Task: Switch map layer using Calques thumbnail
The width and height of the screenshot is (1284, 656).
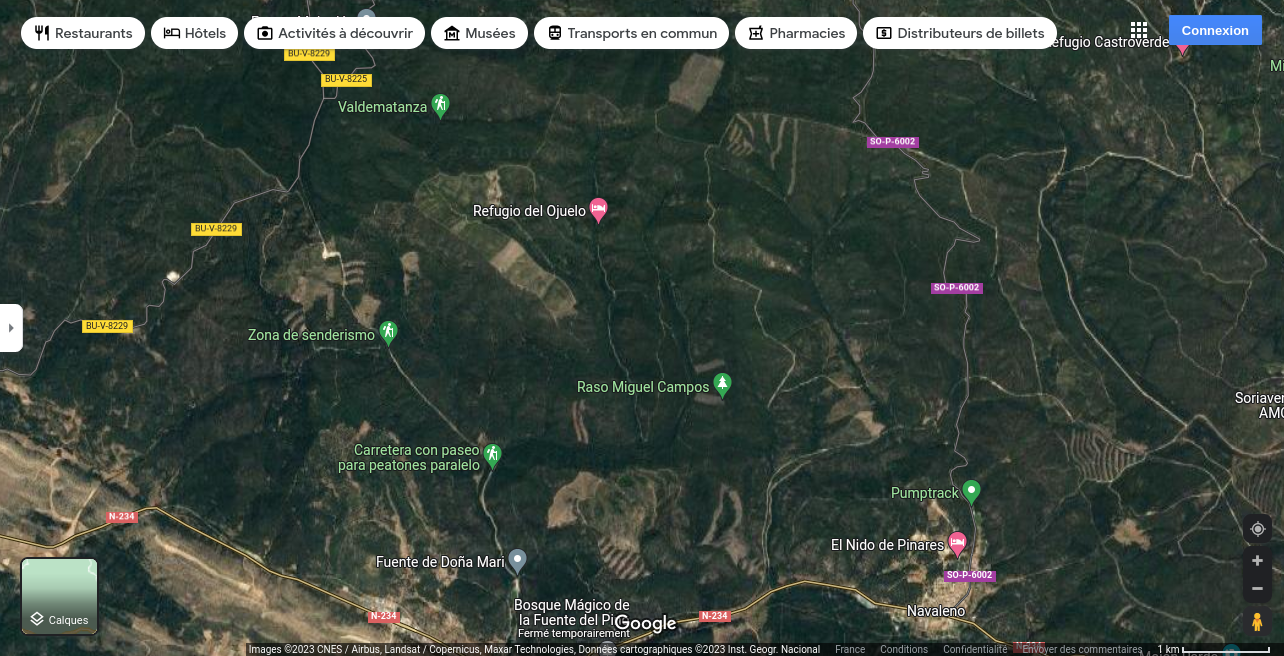Action: point(59,597)
